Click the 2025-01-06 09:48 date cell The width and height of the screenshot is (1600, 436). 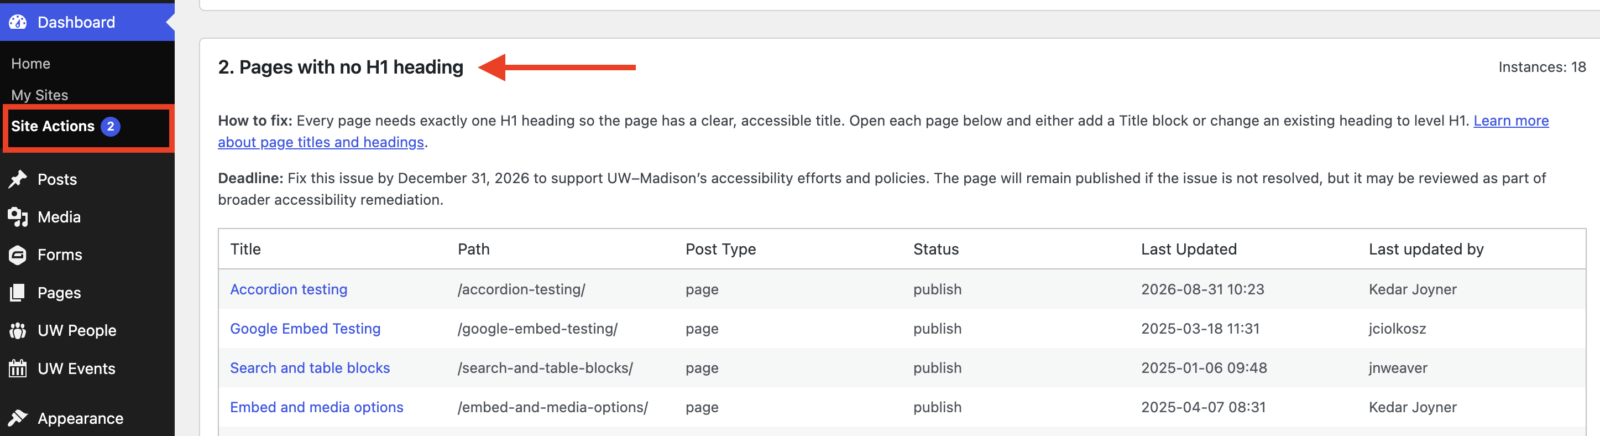[x=1204, y=368]
